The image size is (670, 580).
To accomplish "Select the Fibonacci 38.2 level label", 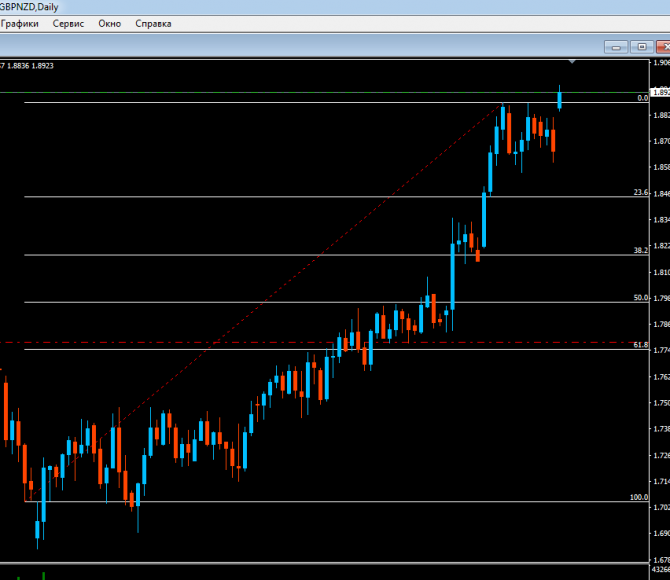I will (x=641, y=250).
